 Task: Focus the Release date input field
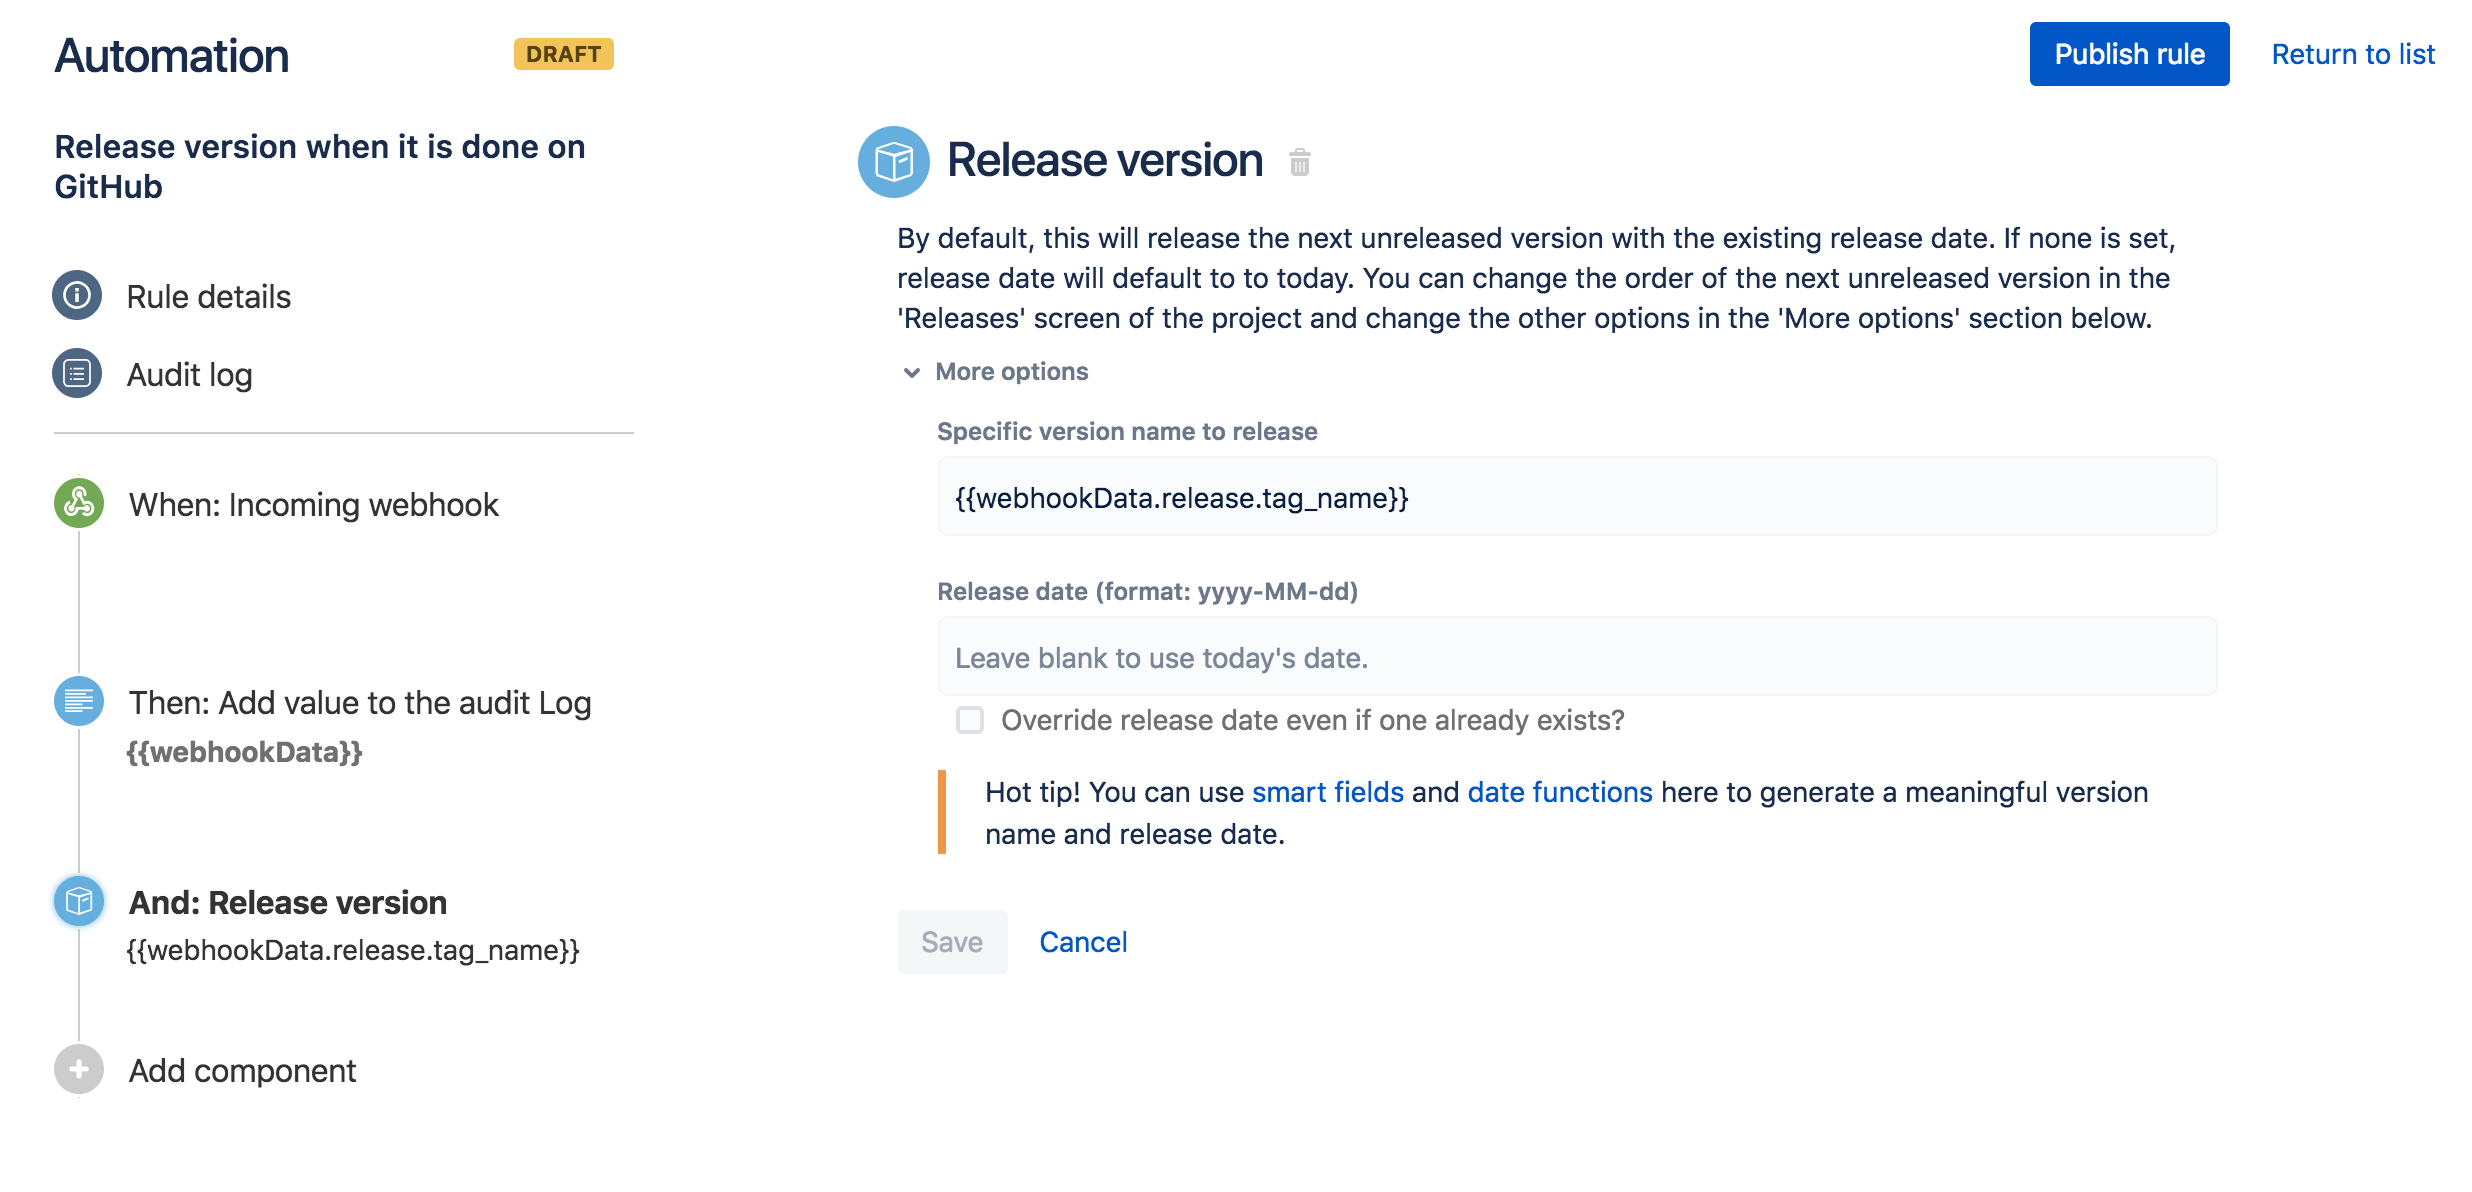click(1577, 657)
